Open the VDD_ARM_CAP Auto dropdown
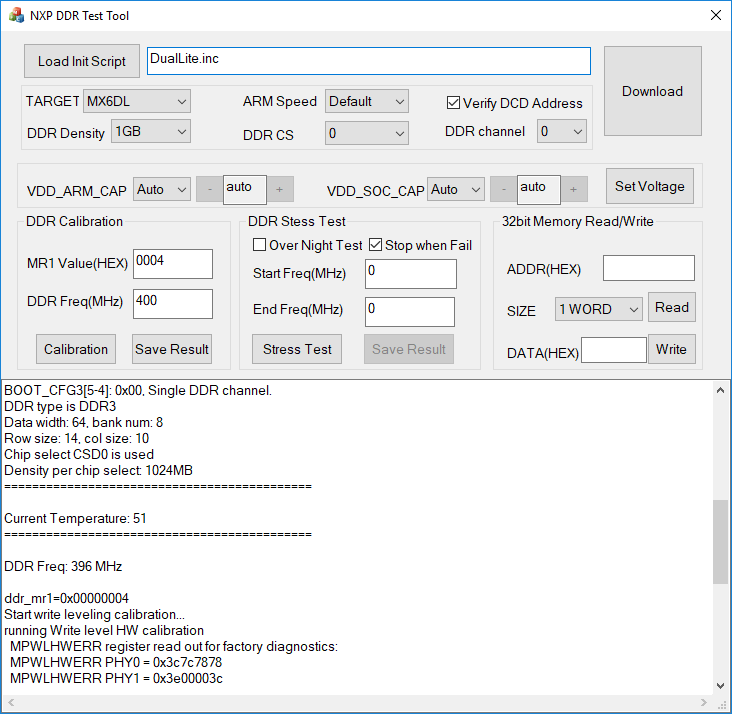This screenshot has width=732, height=714. [162, 190]
